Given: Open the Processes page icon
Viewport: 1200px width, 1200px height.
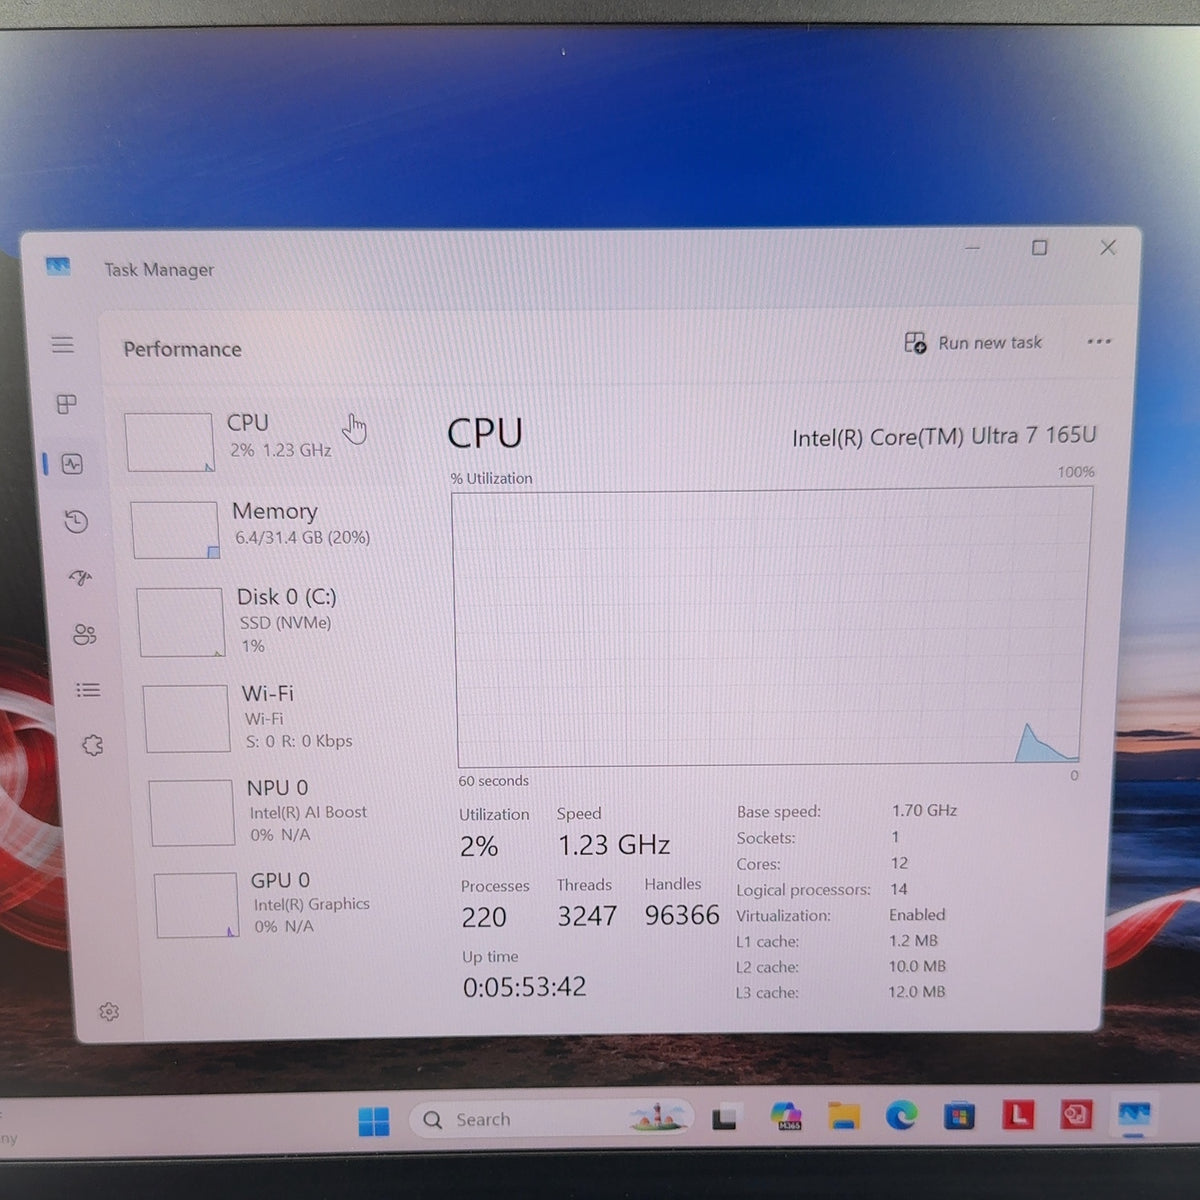Looking at the screenshot, I should [x=66, y=404].
